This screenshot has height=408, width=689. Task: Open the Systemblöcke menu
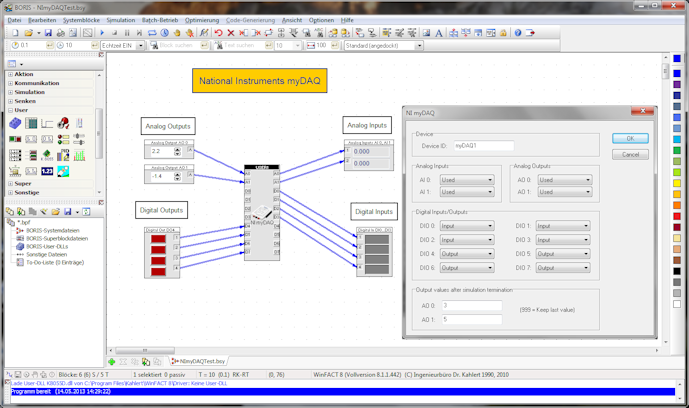coord(81,20)
